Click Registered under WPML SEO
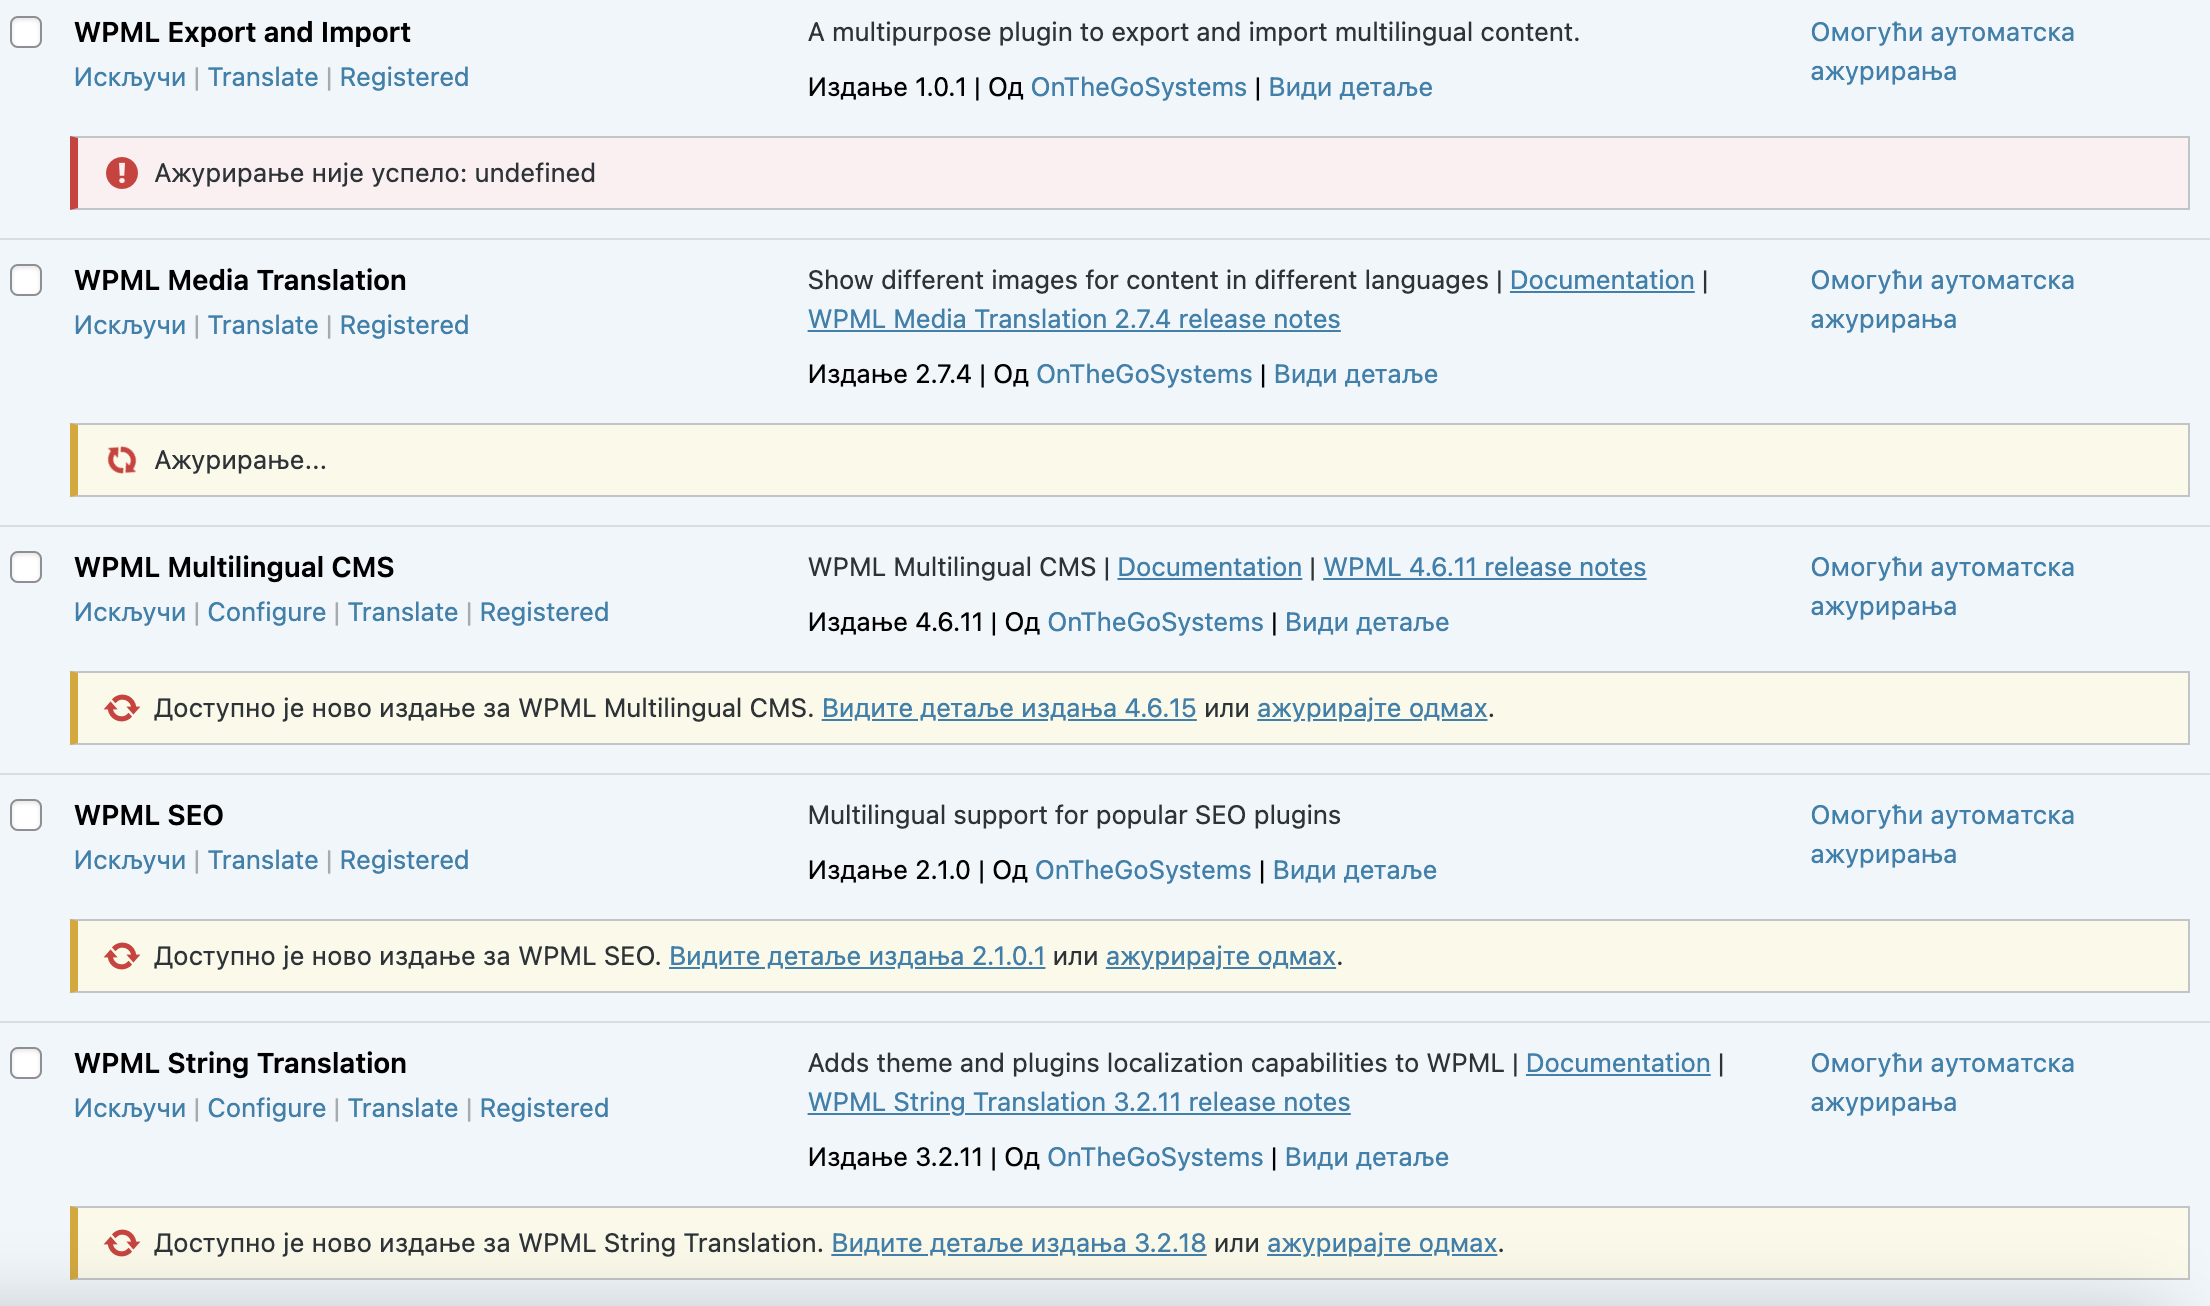 pos(404,860)
